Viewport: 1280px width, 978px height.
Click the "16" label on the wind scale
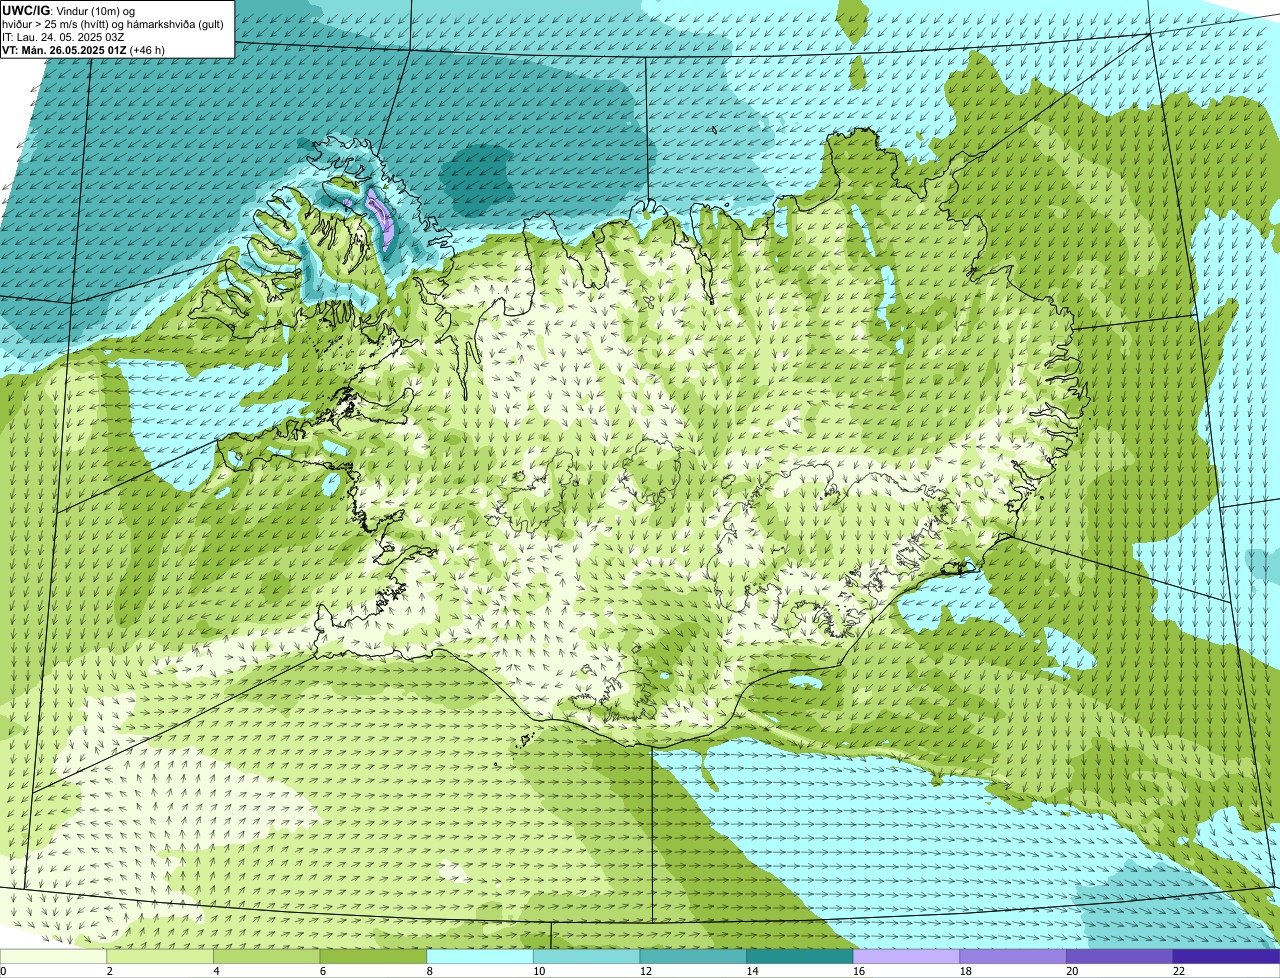click(859, 971)
